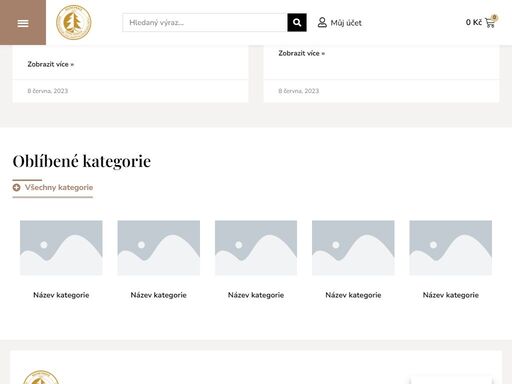Open Zobrazit více in right article card
512x384 pixels.
point(302,53)
